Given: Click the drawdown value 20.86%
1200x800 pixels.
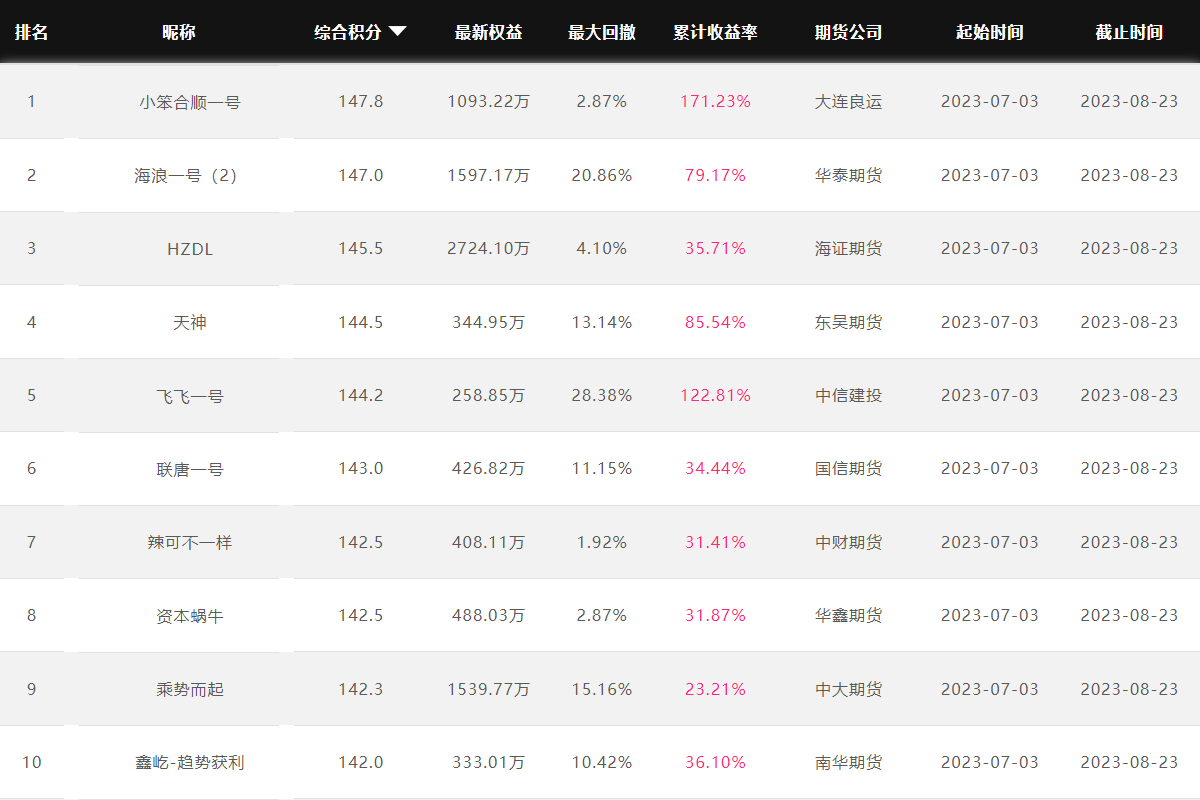Looking at the screenshot, I should pyautogui.click(x=602, y=175).
